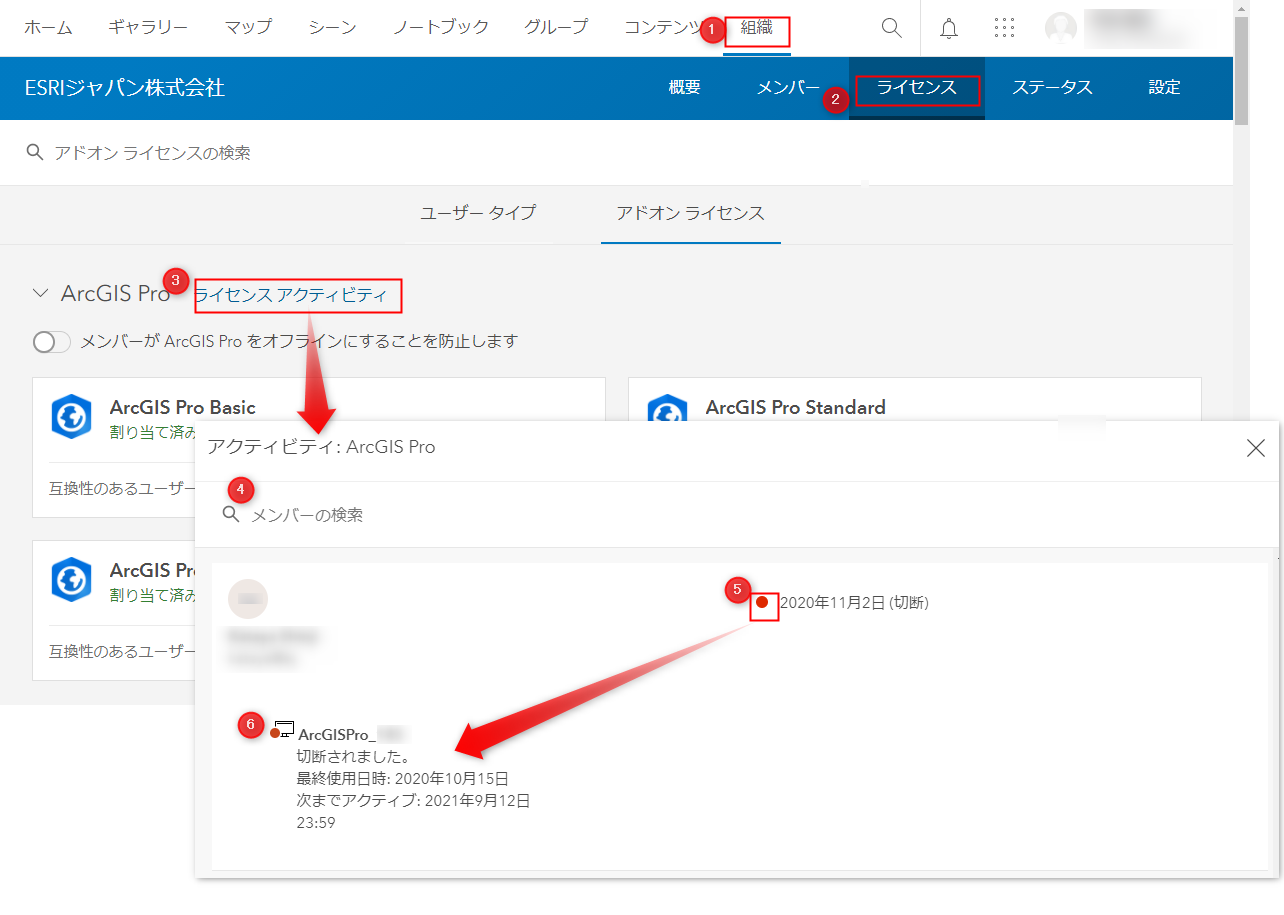This screenshot has width=1284, height=915.
Task: Click the magnifier icon in member search
Action: (x=231, y=514)
